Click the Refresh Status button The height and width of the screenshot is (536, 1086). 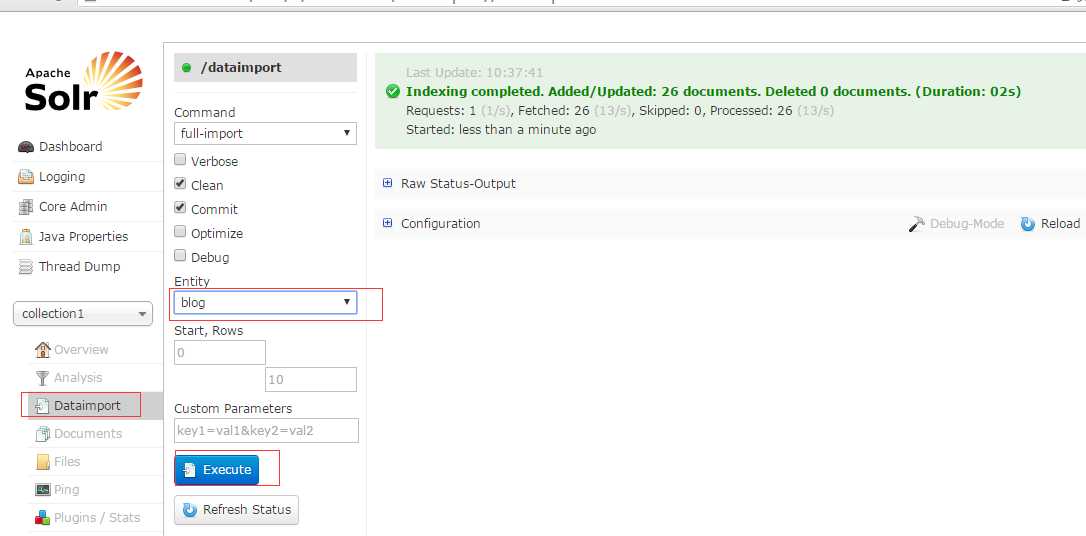pos(236,510)
